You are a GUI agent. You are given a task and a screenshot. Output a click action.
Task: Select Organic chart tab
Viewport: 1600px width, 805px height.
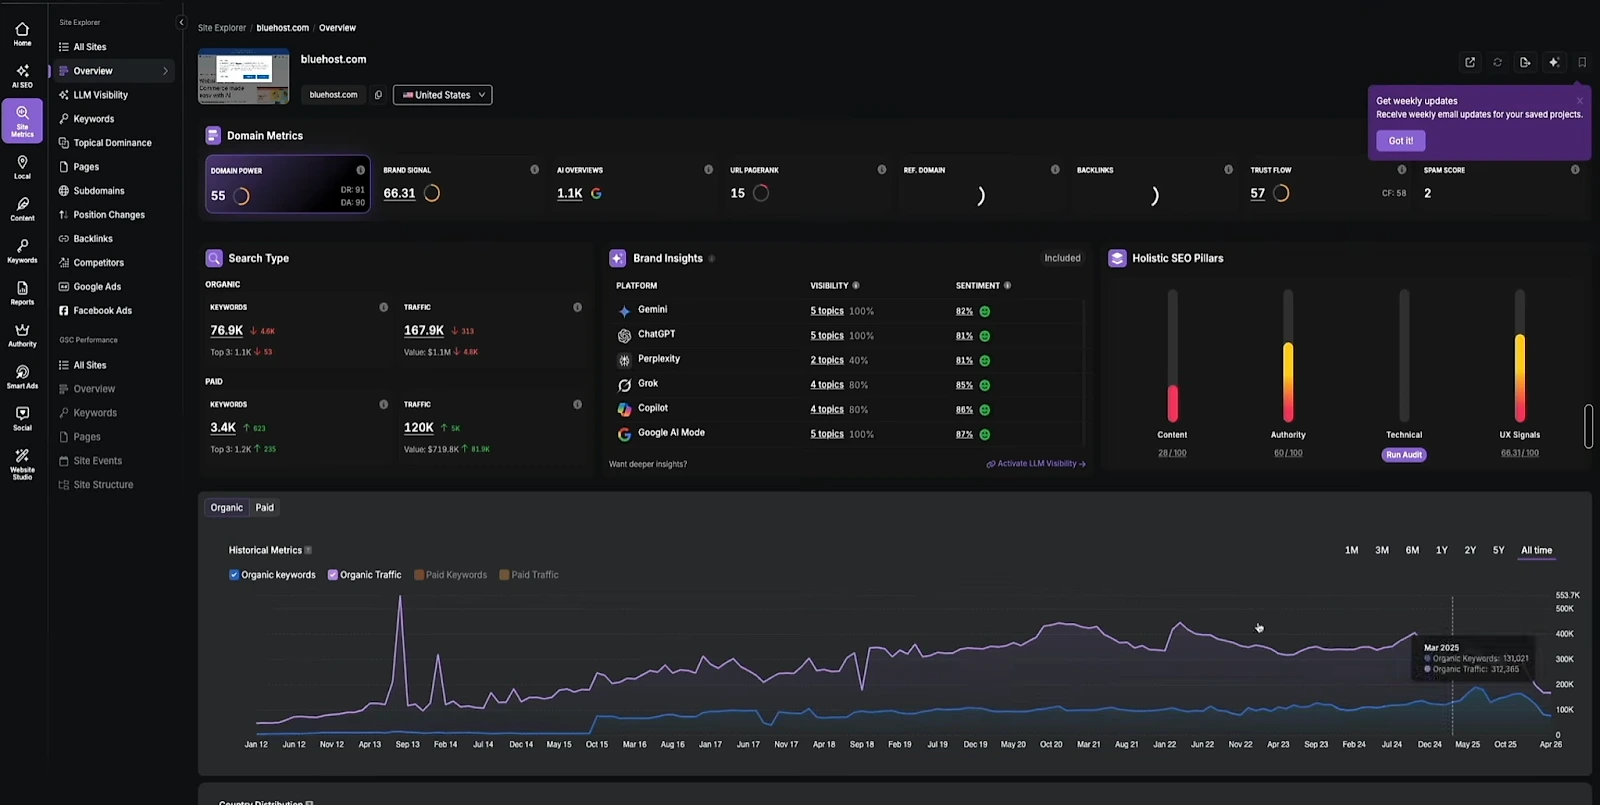click(227, 508)
